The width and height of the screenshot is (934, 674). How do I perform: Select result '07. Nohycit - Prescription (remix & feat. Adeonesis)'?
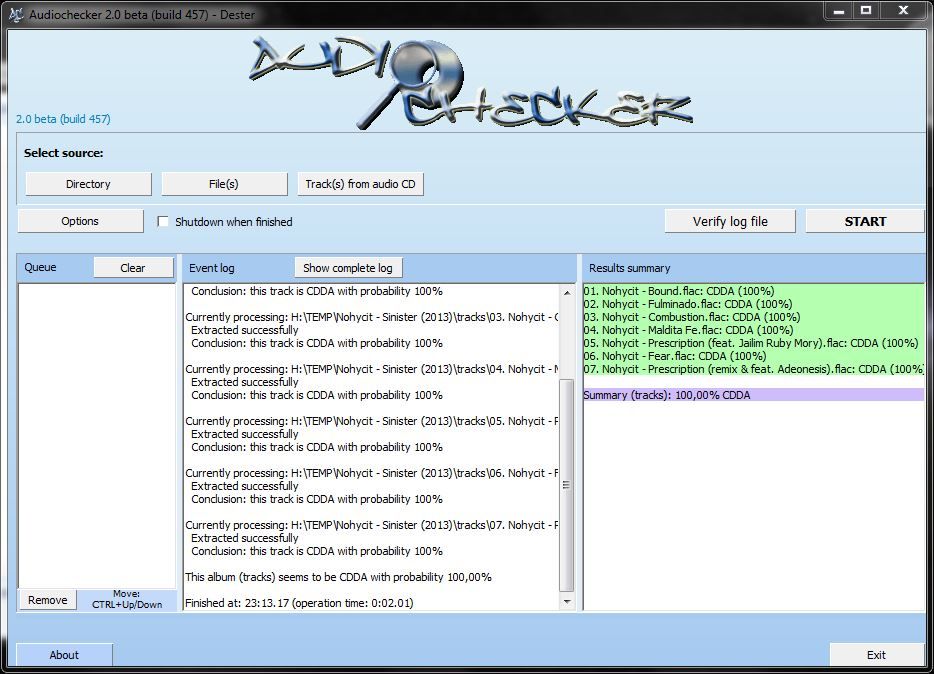754,369
